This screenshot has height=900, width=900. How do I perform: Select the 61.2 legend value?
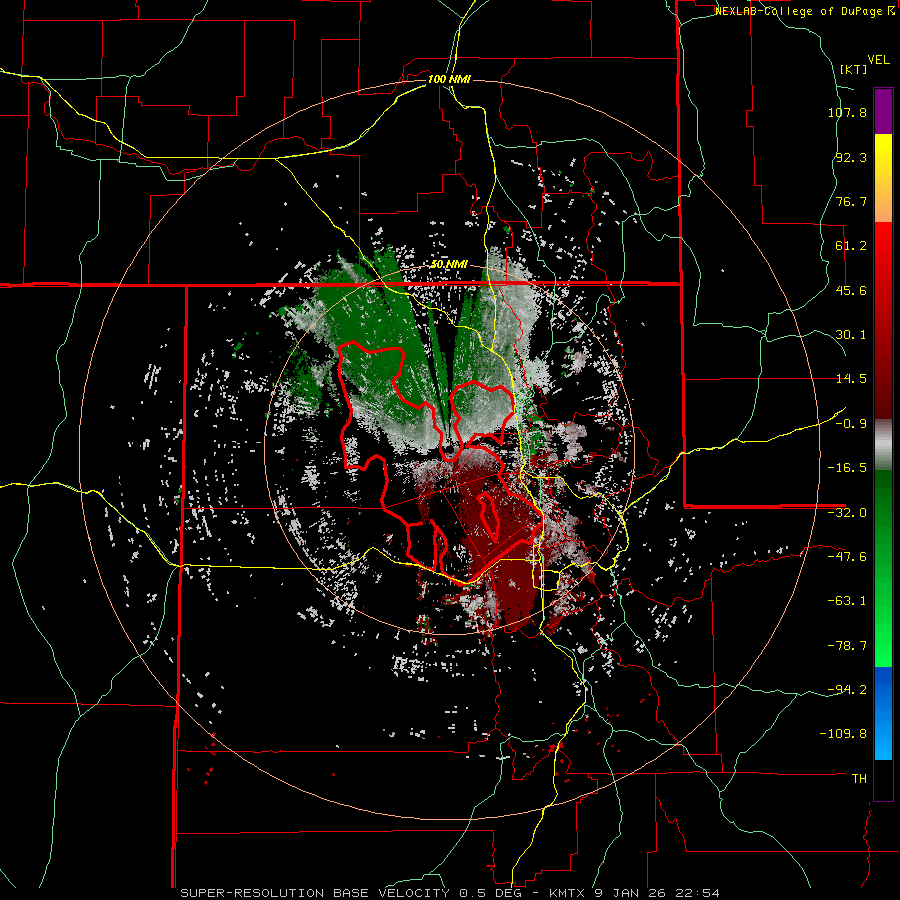851,246
